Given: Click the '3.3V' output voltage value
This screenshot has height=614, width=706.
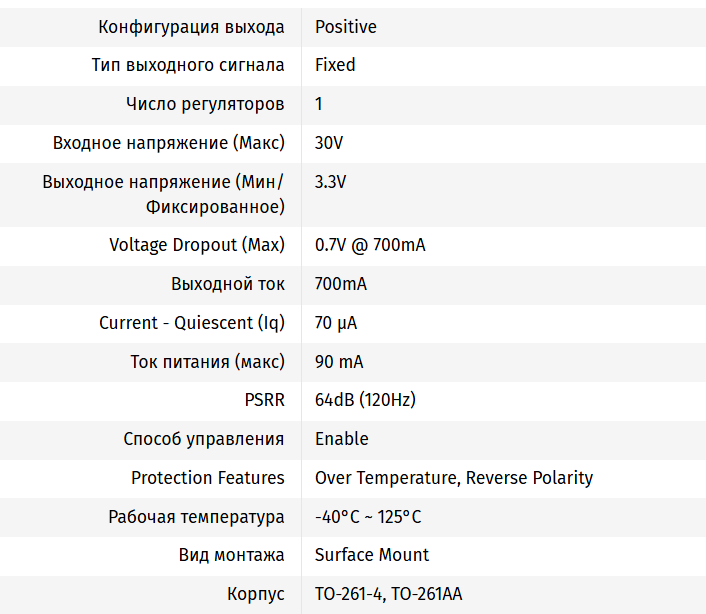Looking at the screenshot, I should [x=330, y=182].
